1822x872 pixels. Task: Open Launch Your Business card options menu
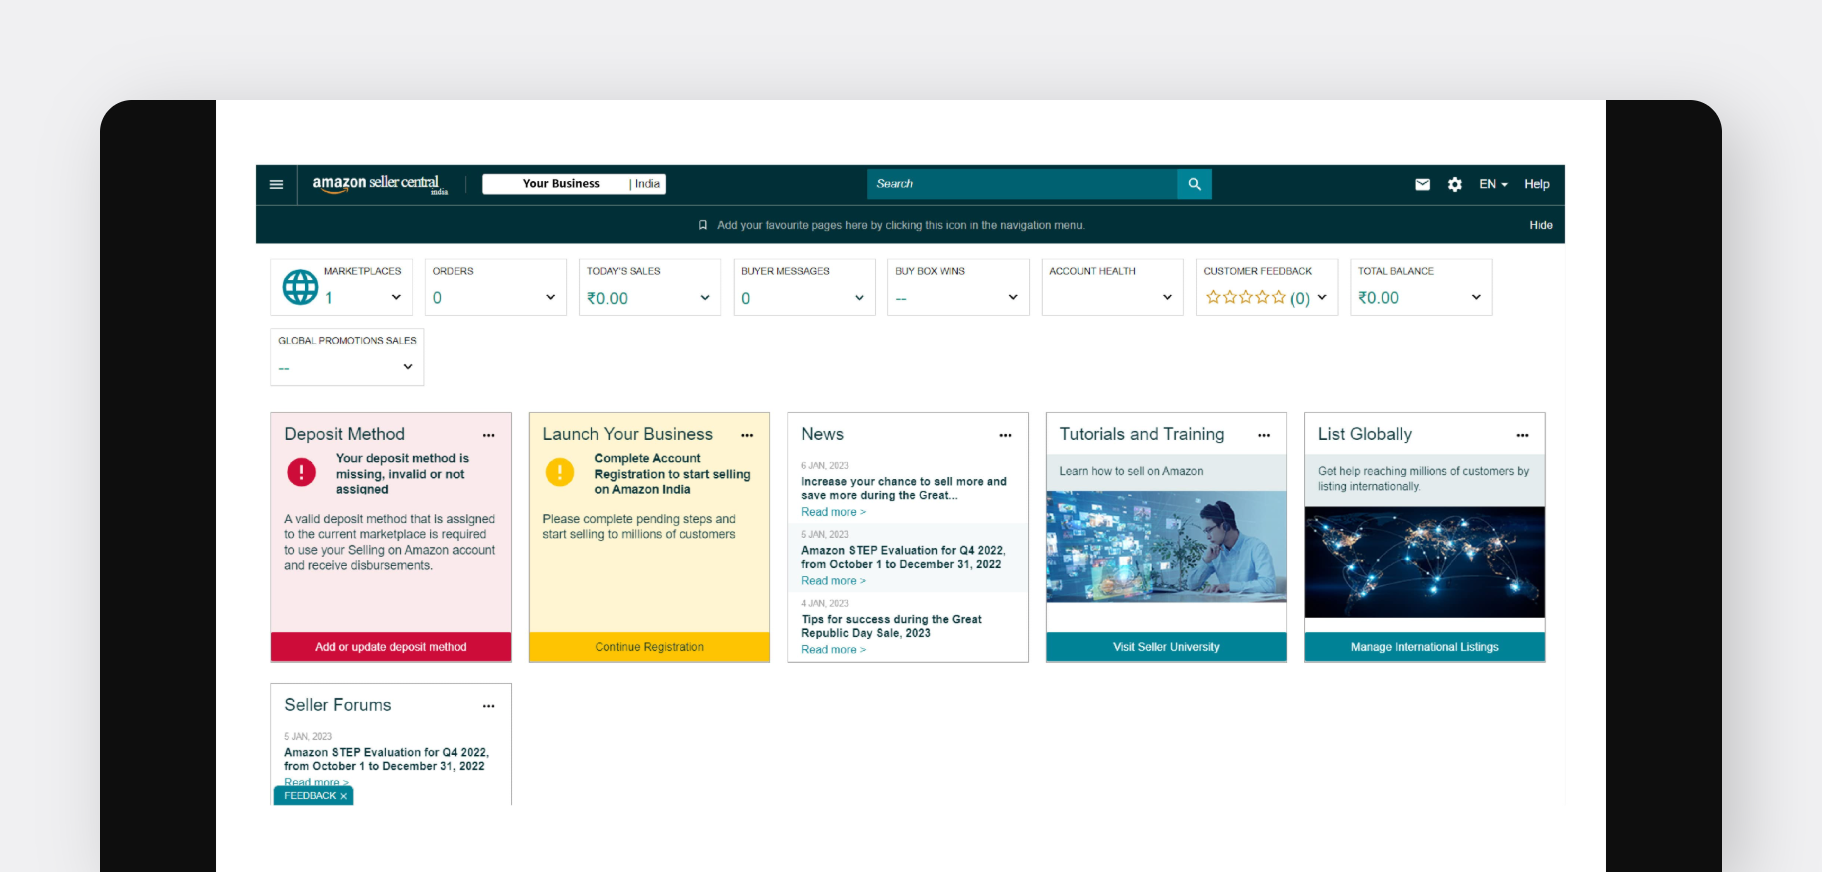[x=747, y=435]
